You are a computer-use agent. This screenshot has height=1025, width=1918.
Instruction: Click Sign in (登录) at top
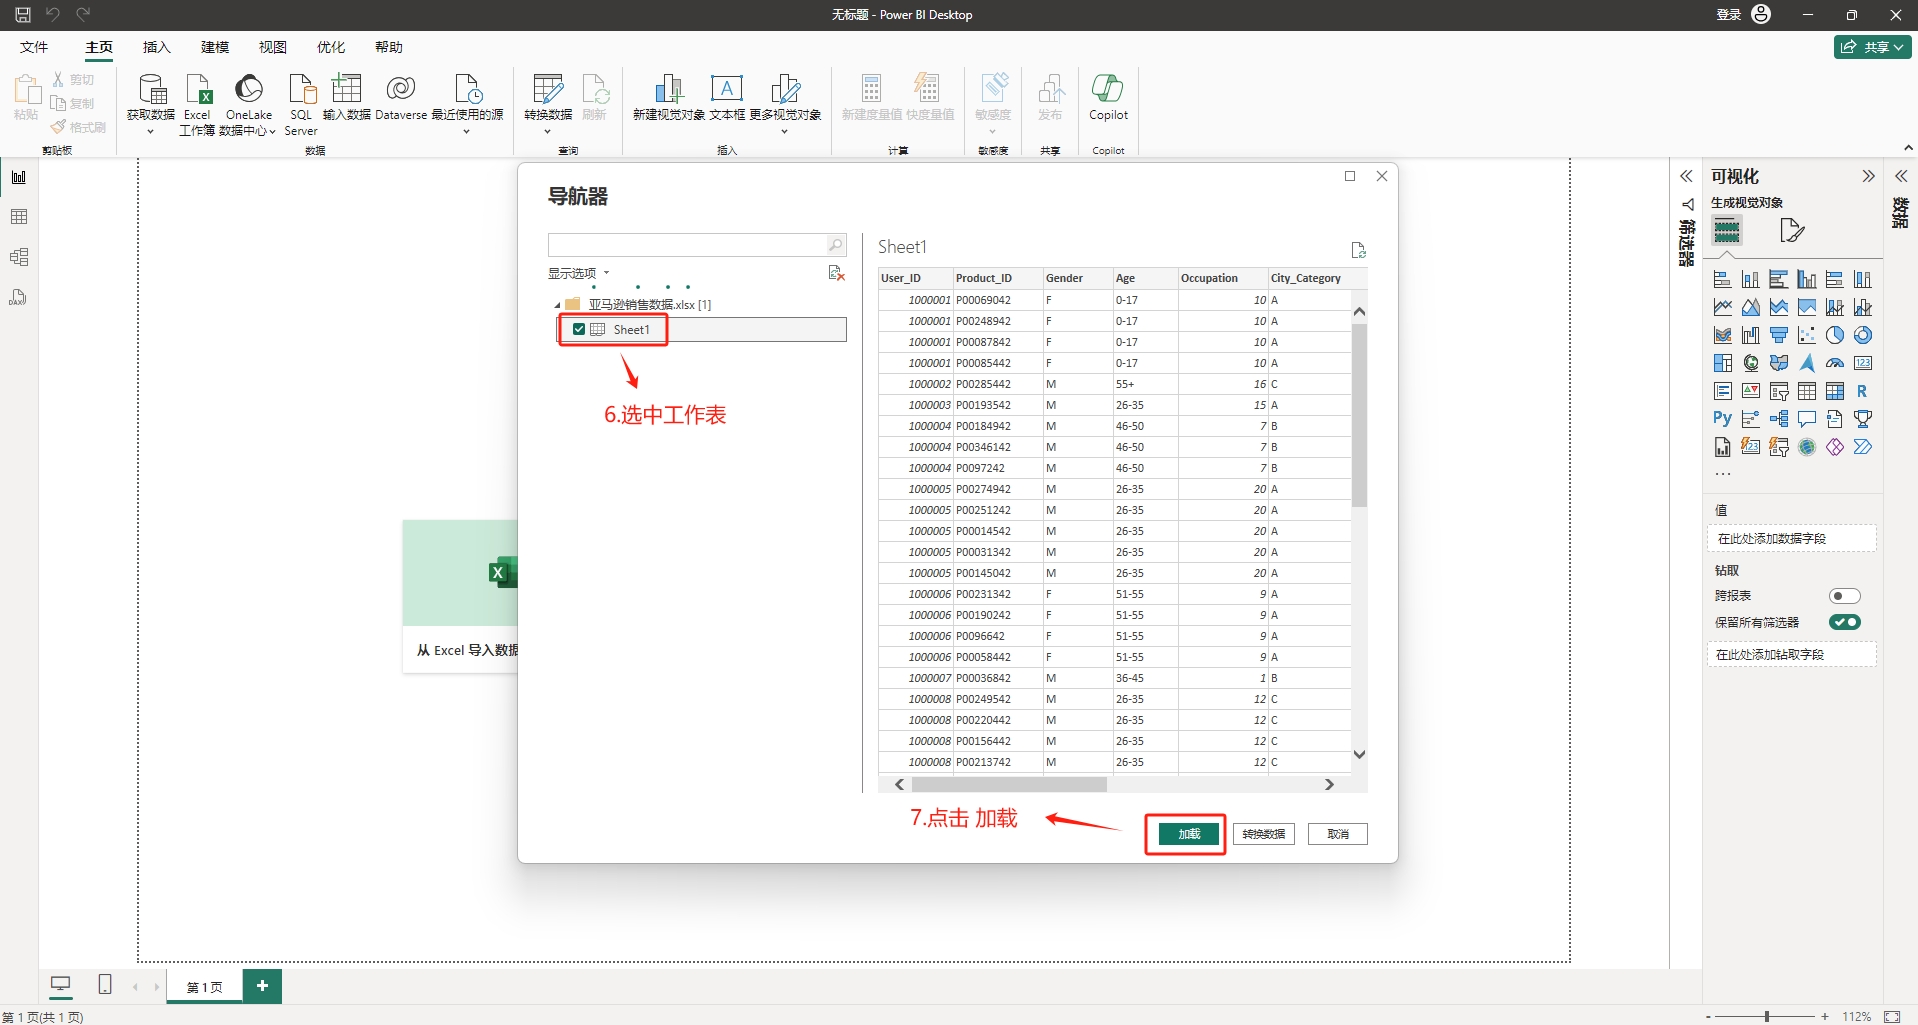1729,15
